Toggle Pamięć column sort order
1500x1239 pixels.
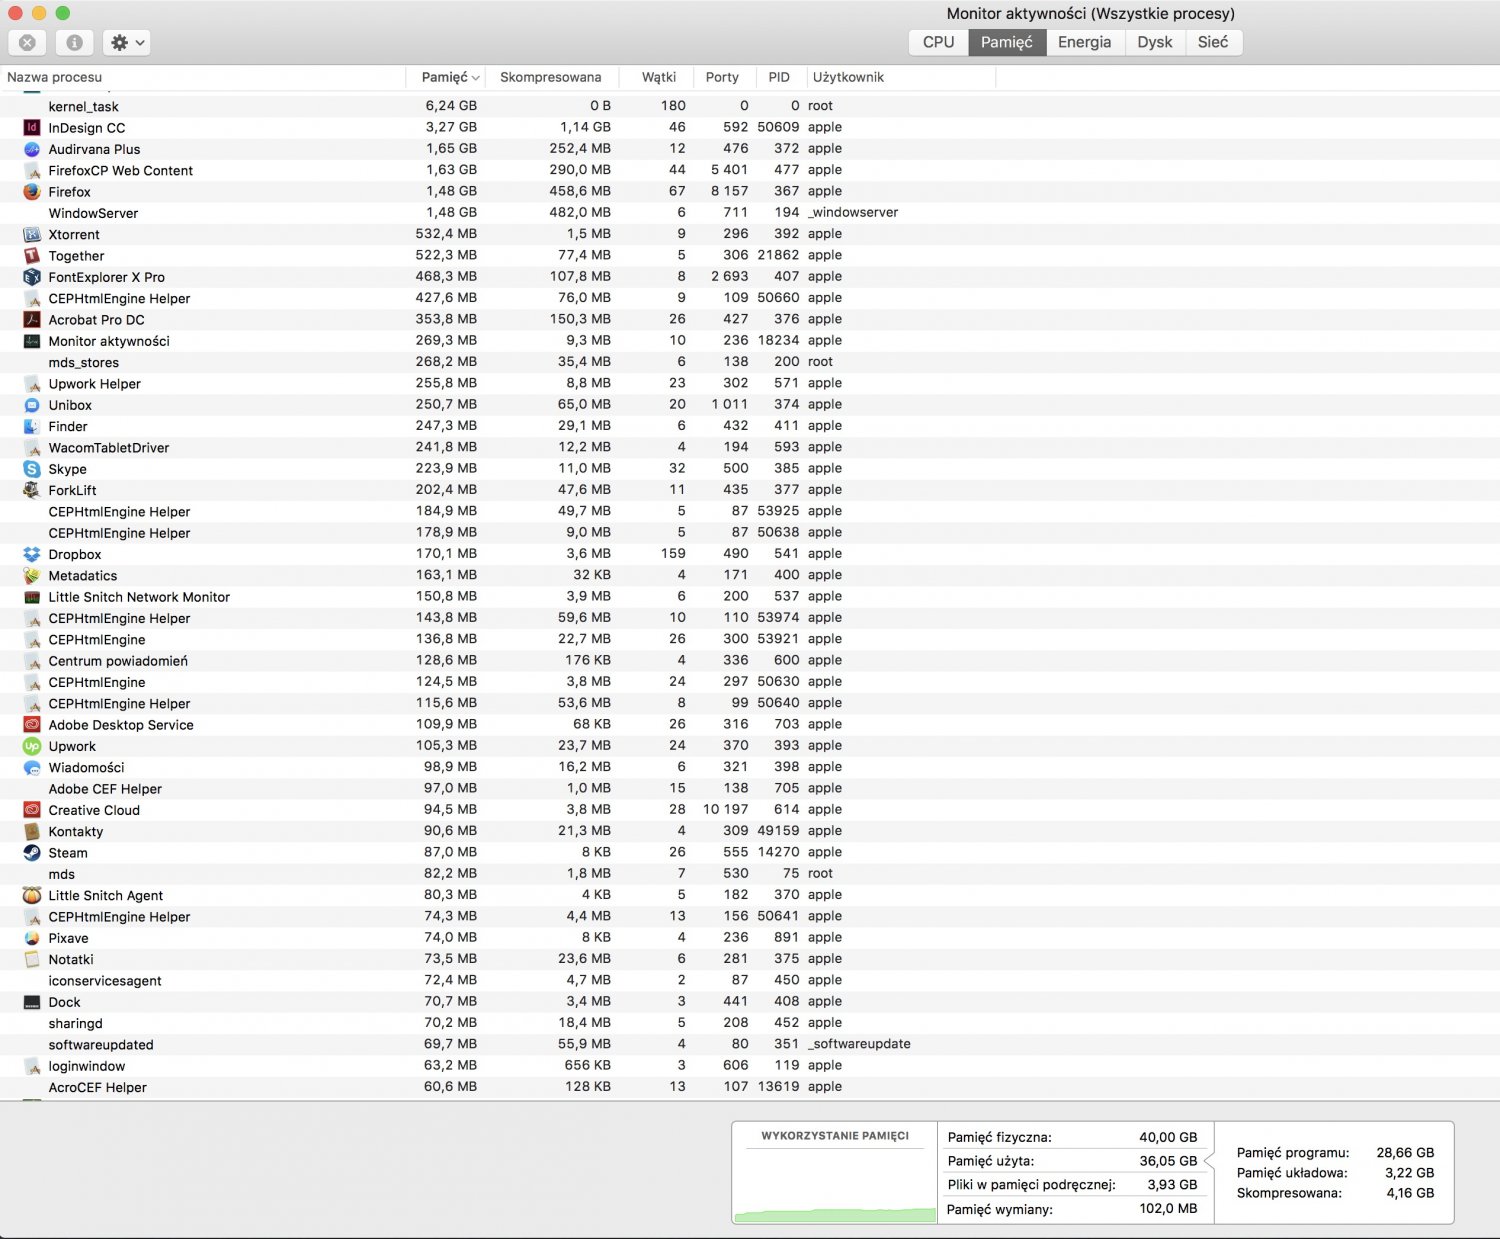pyautogui.click(x=445, y=77)
